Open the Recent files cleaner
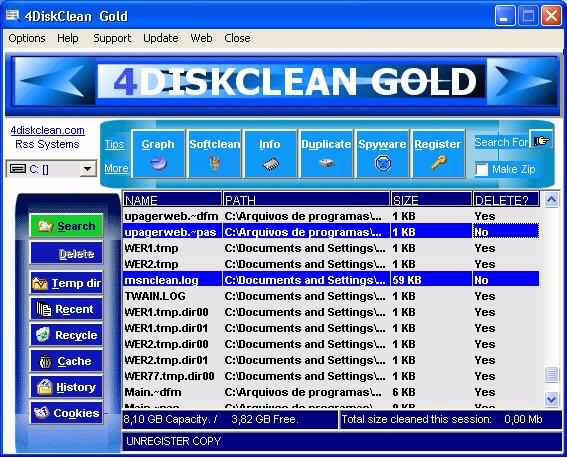The width and height of the screenshot is (567, 458). 67,309
